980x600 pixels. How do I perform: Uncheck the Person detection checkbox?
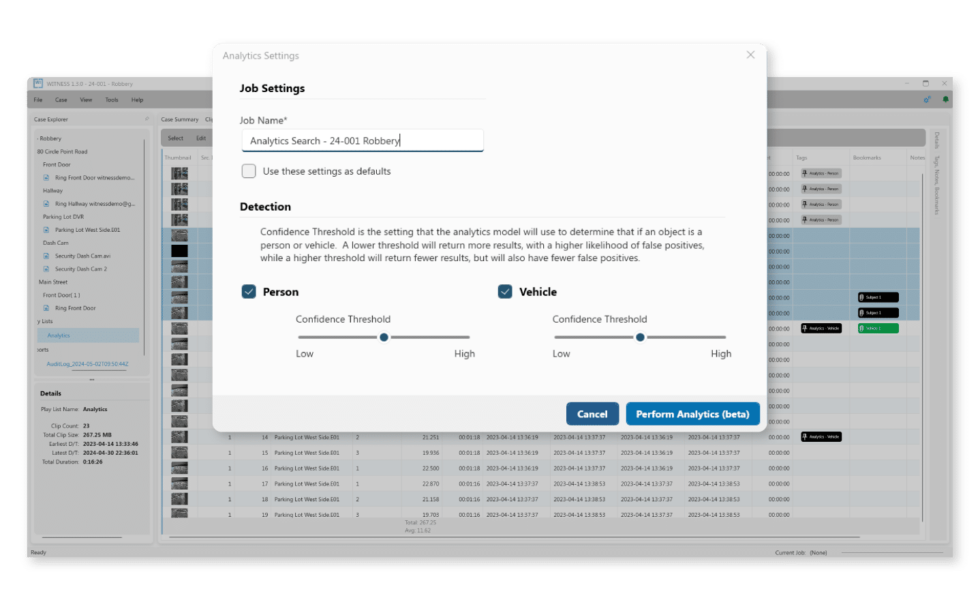[249, 292]
